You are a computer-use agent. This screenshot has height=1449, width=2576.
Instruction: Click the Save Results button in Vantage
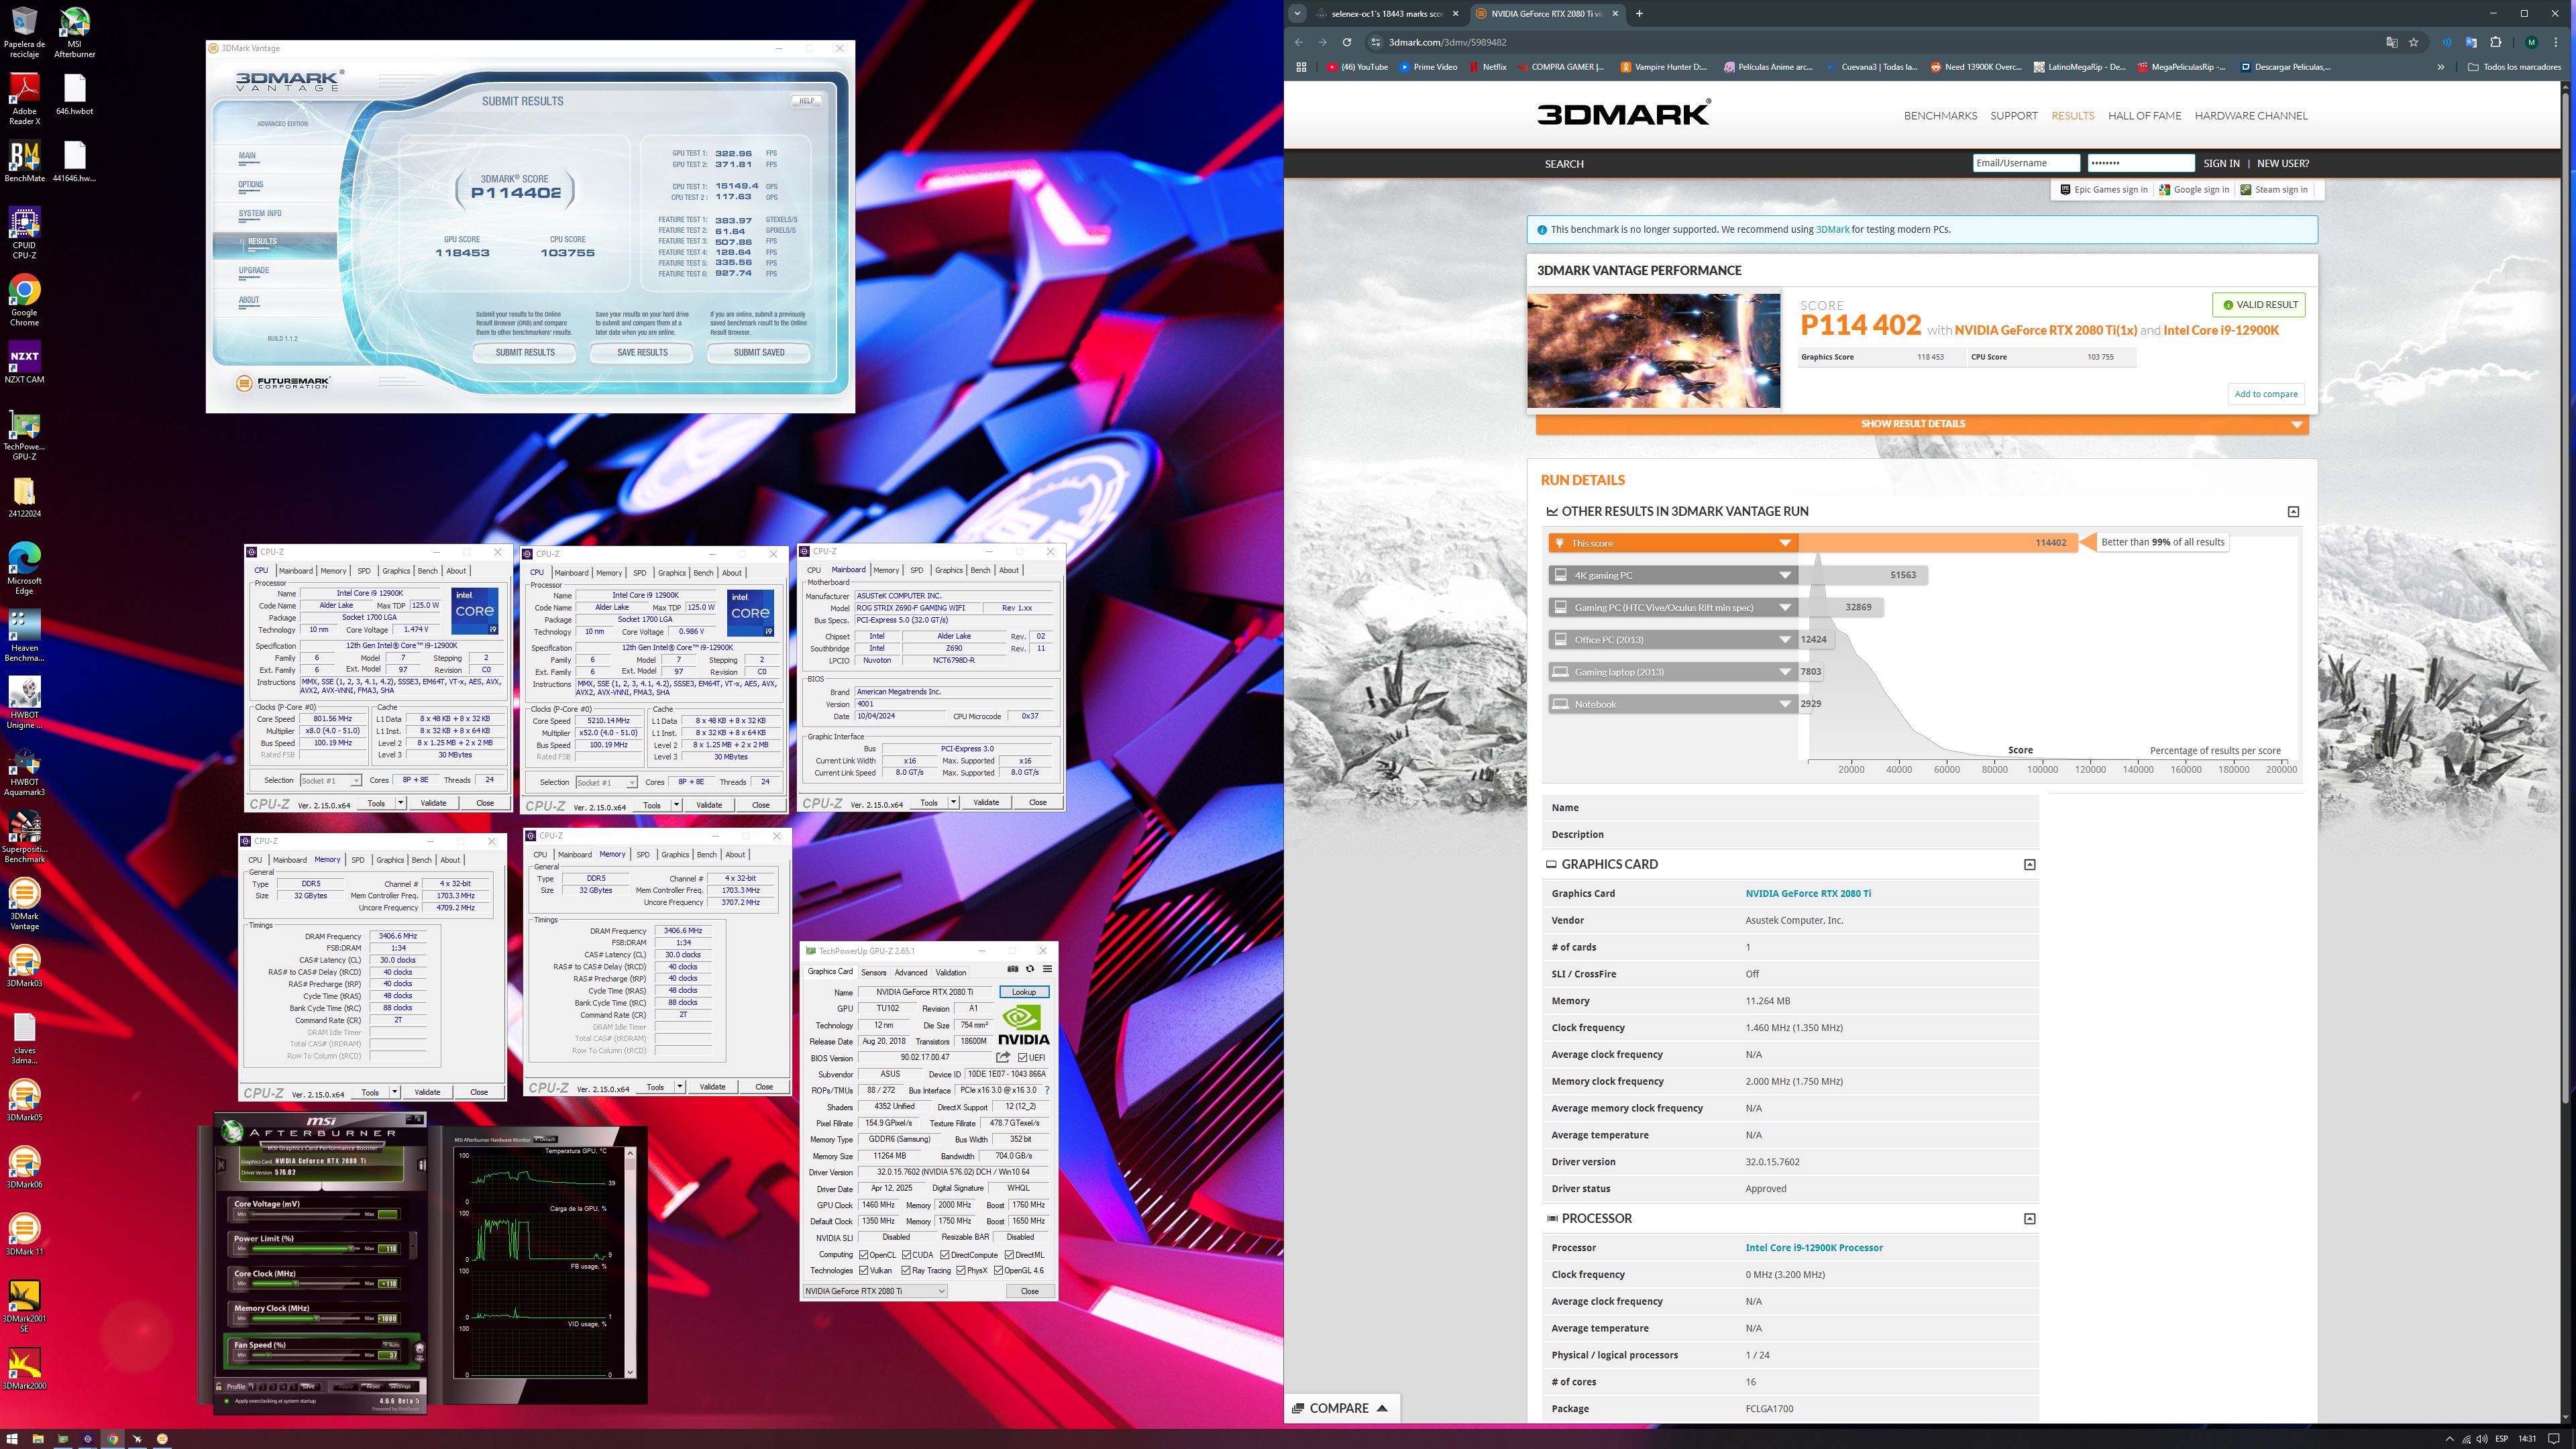click(x=642, y=352)
